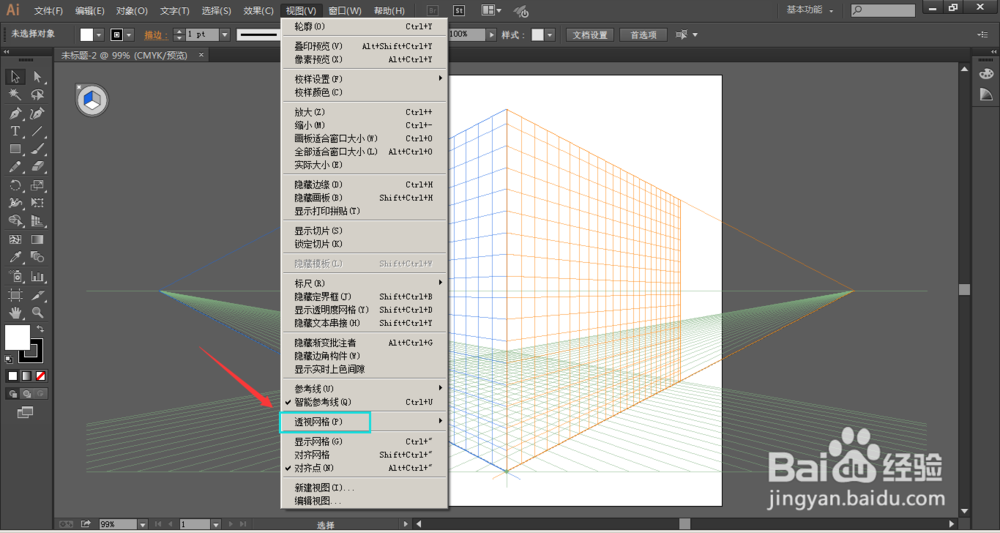Open the 窗口(W) menu
Viewport: 1000px width, 533px height.
(x=345, y=11)
